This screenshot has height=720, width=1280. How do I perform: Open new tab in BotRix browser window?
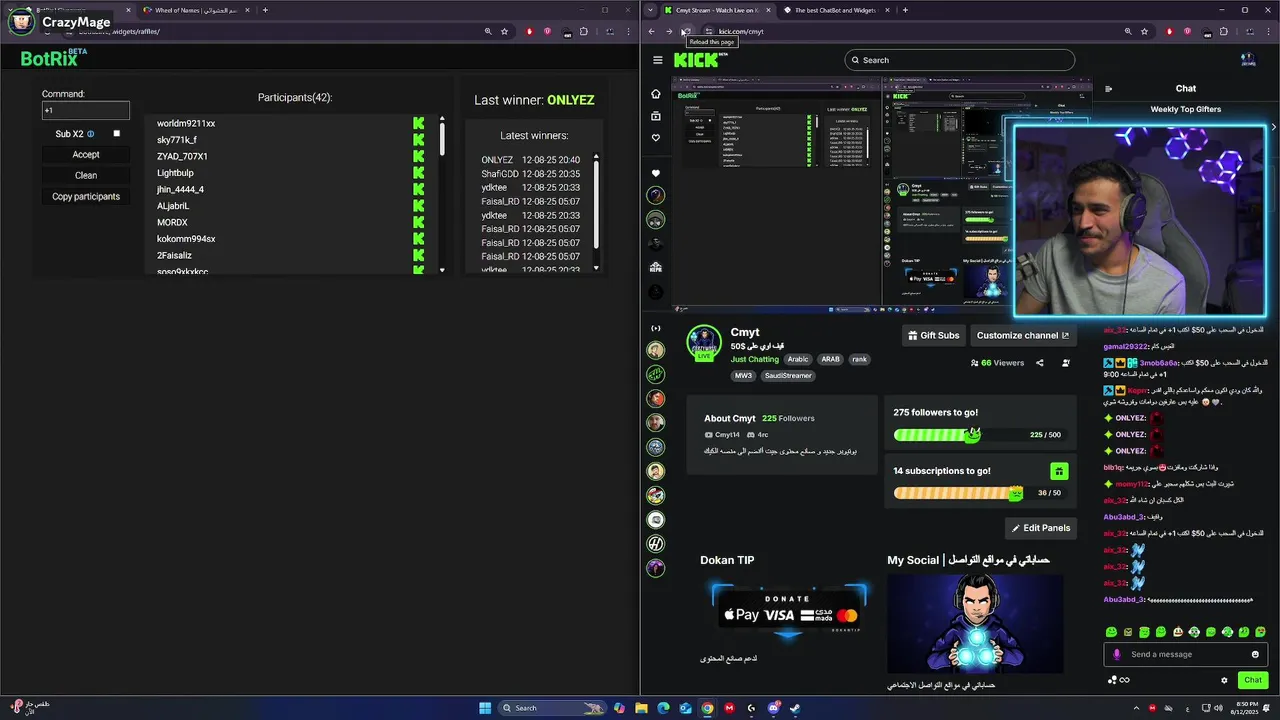[265, 10]
